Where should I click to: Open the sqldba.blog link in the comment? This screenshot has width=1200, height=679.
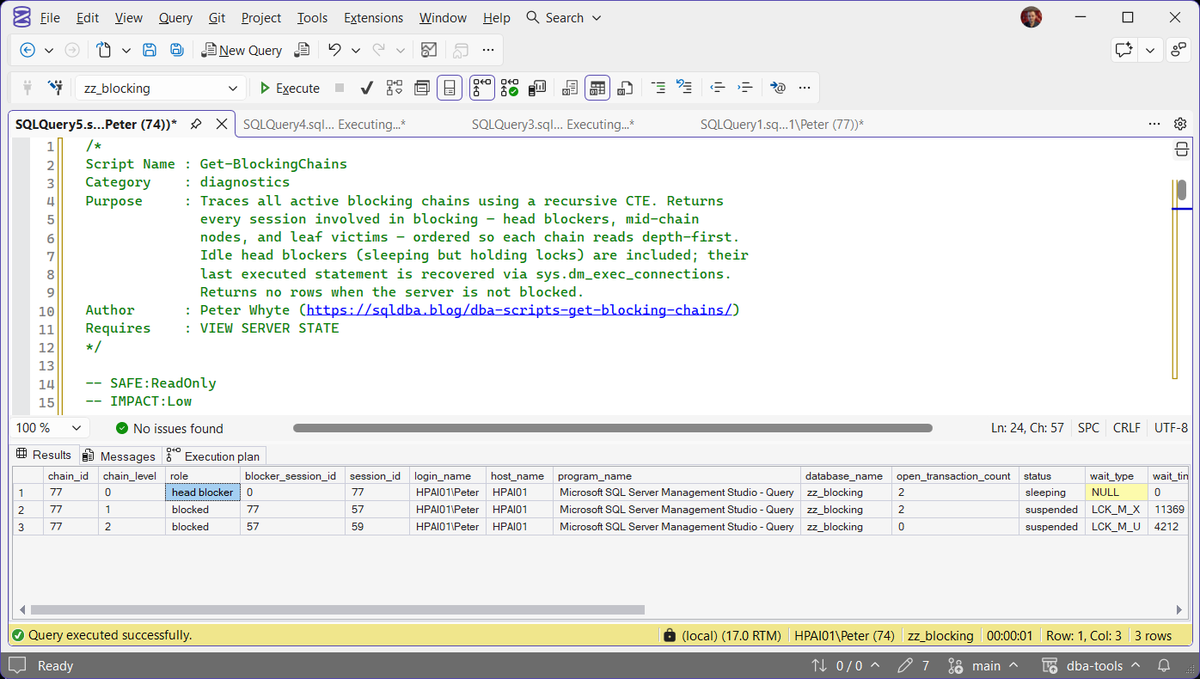pos(521,310)
